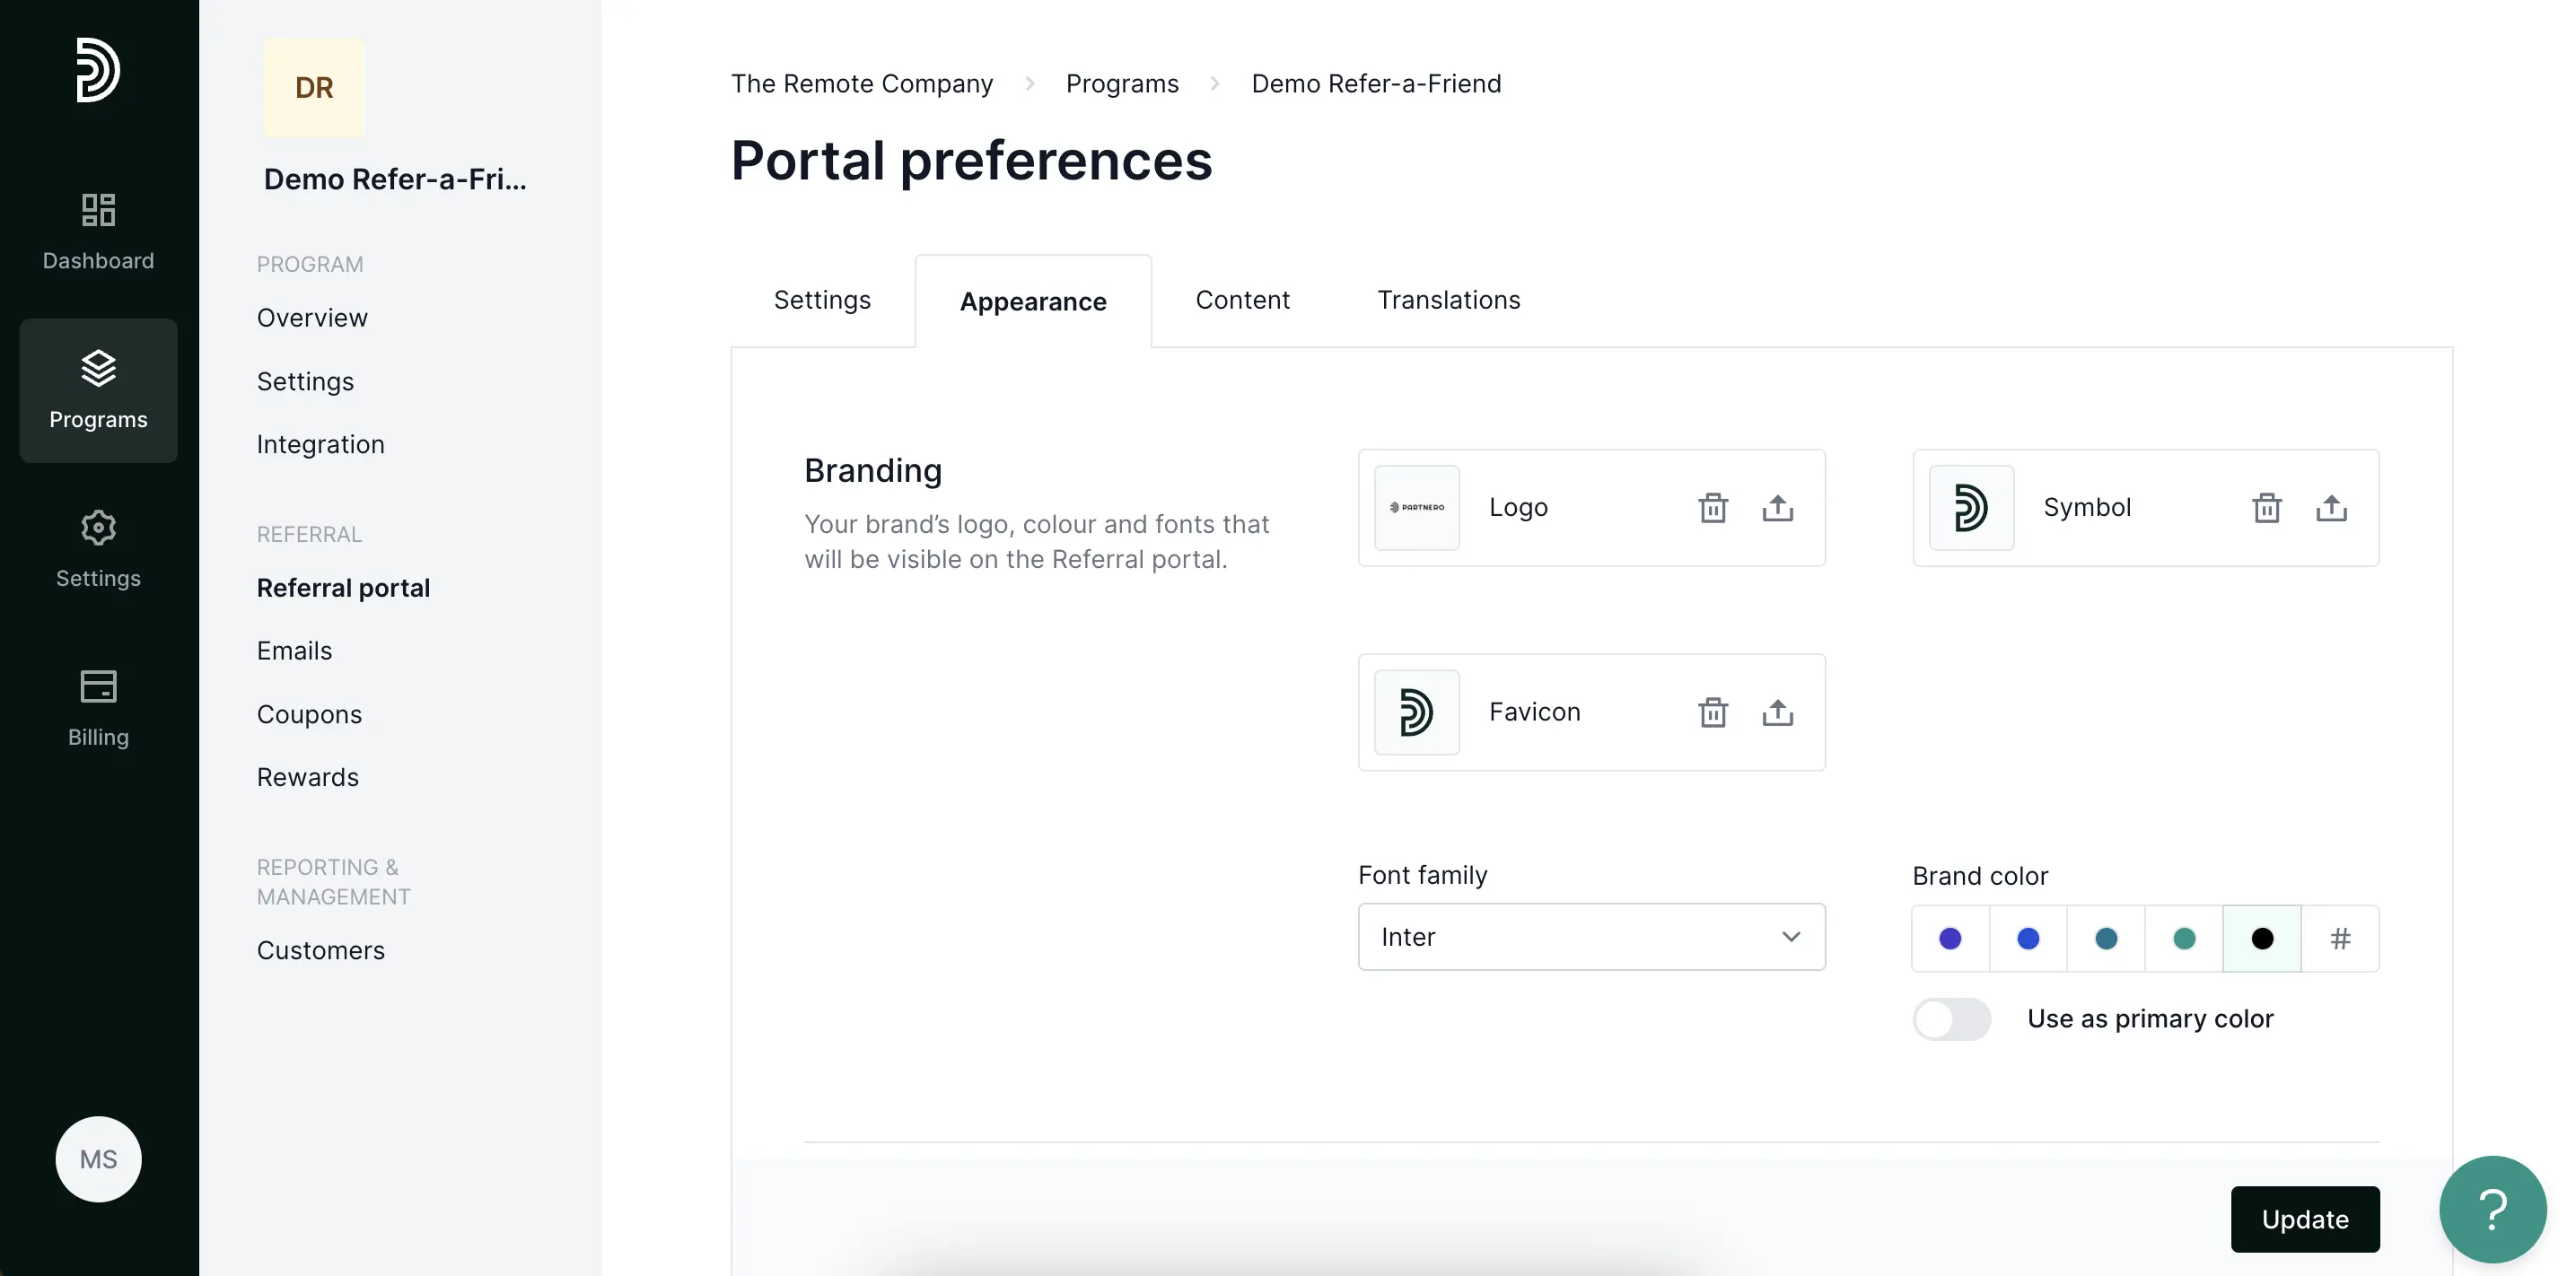Delete the Favicon with trash icon
Image resolution: width=2576 pixels, height=1276 pixels.
point(1713,712)
